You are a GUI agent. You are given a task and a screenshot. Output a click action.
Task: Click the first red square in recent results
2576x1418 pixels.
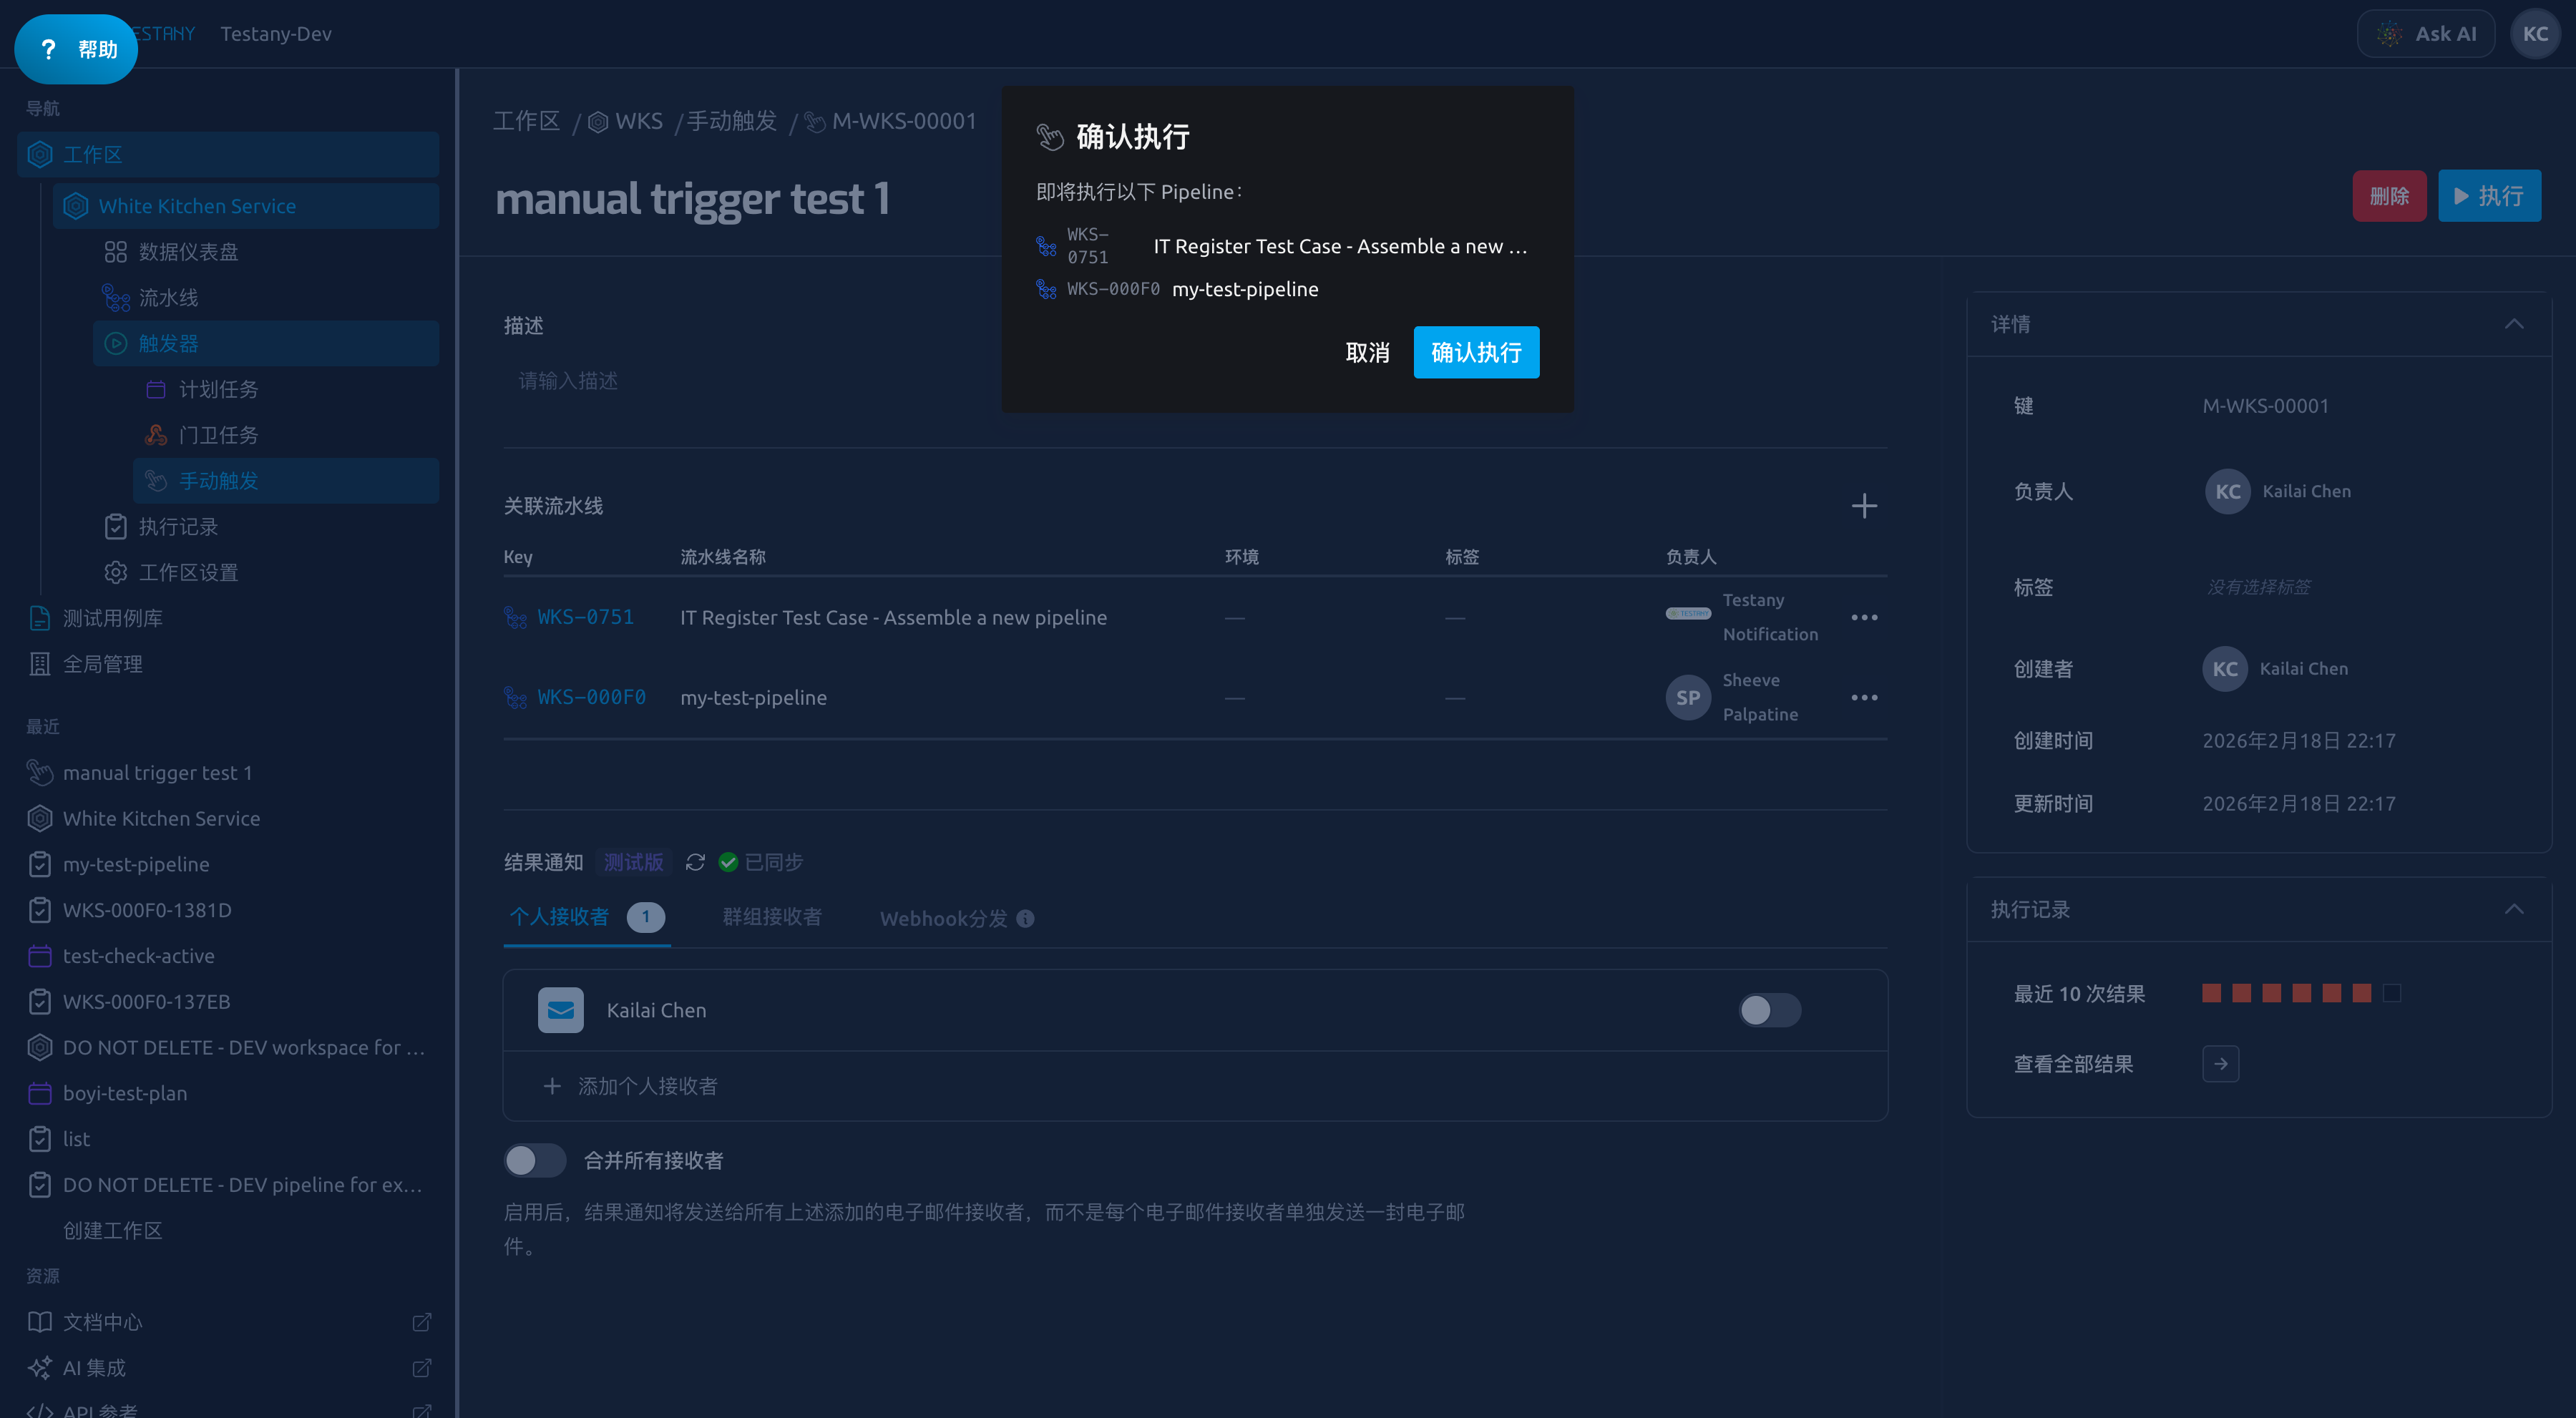[x=2211, y=993]
